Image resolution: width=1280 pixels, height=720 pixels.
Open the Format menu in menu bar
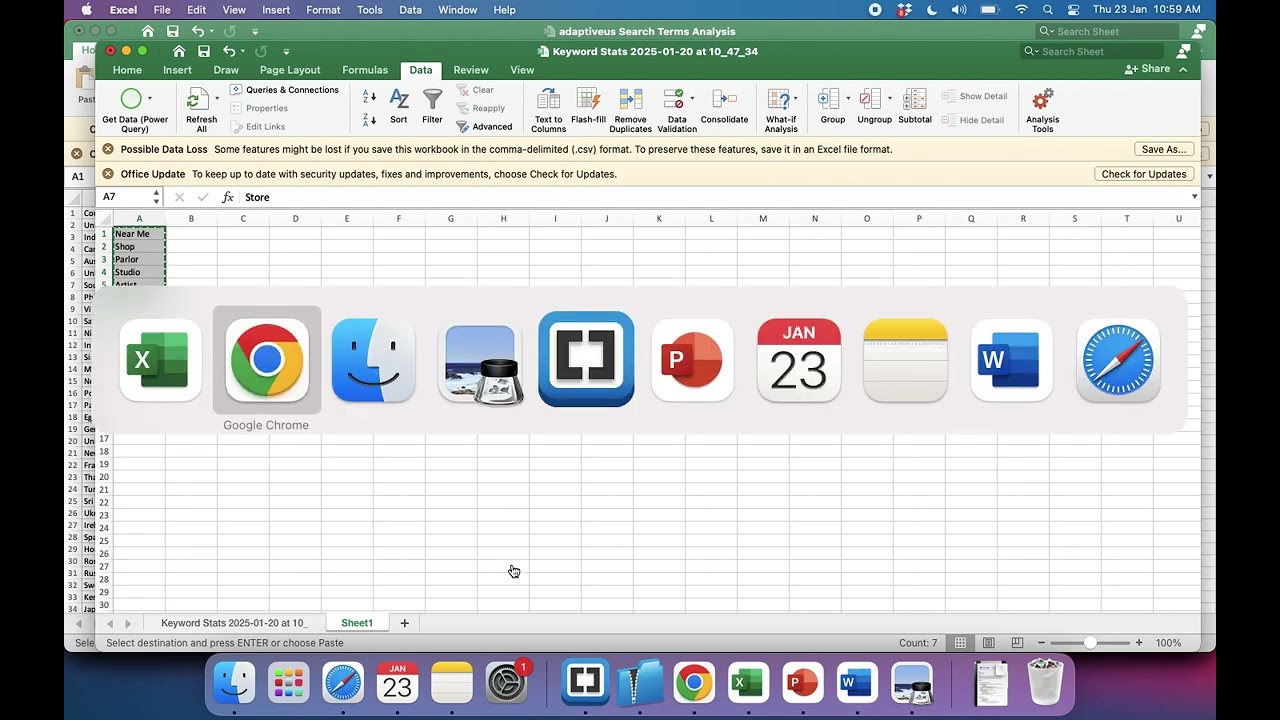[x=323, y=10]
